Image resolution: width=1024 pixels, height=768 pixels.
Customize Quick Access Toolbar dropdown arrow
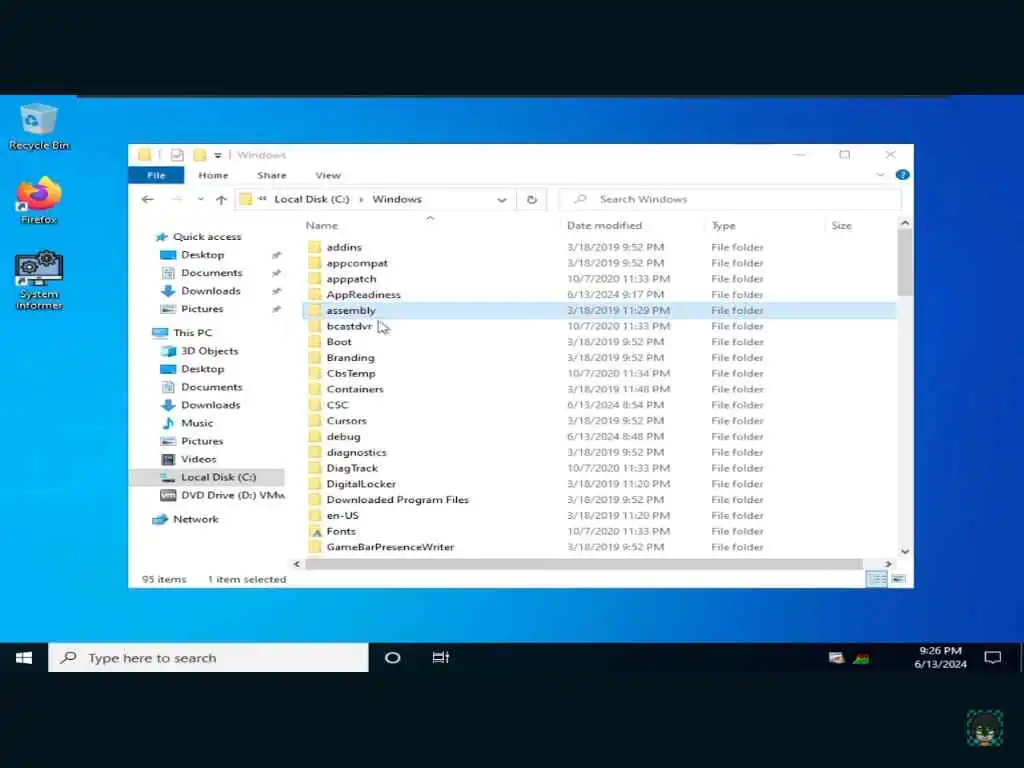(218, 155)
